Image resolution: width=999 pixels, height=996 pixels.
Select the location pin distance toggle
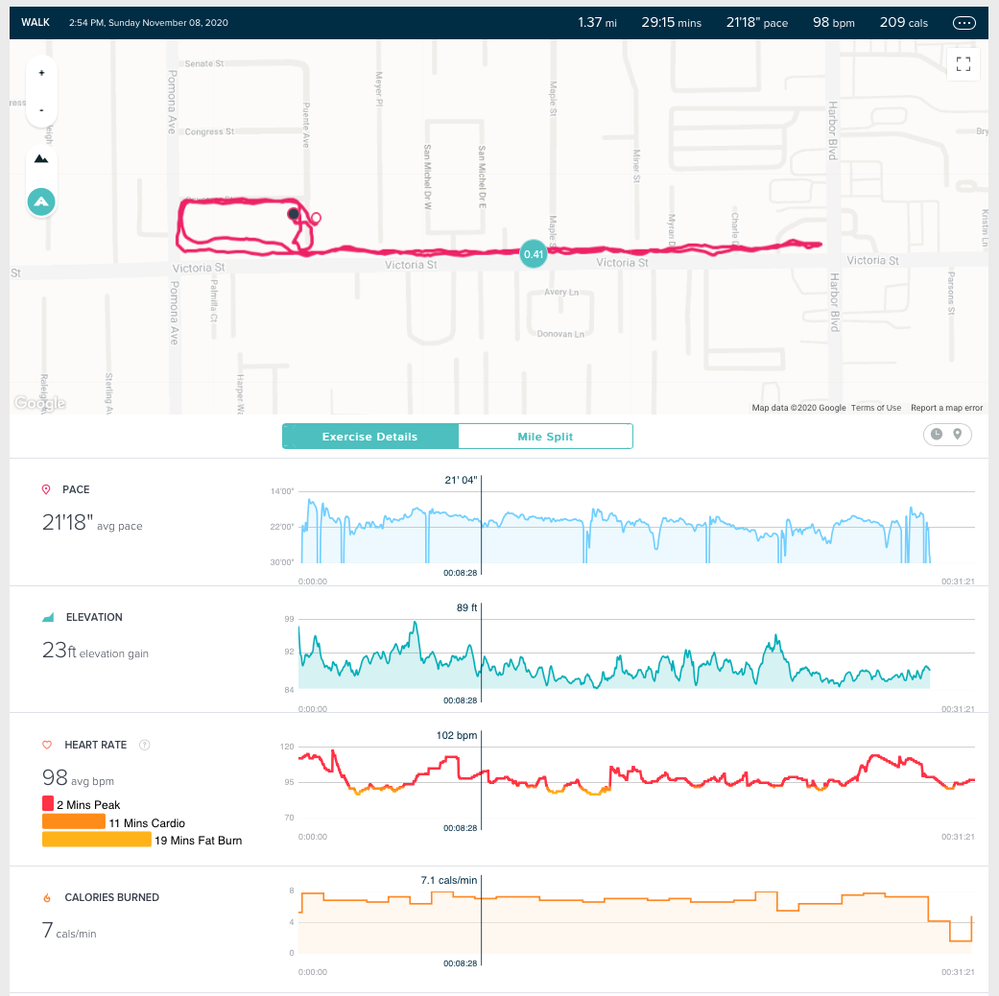[957, 434]
